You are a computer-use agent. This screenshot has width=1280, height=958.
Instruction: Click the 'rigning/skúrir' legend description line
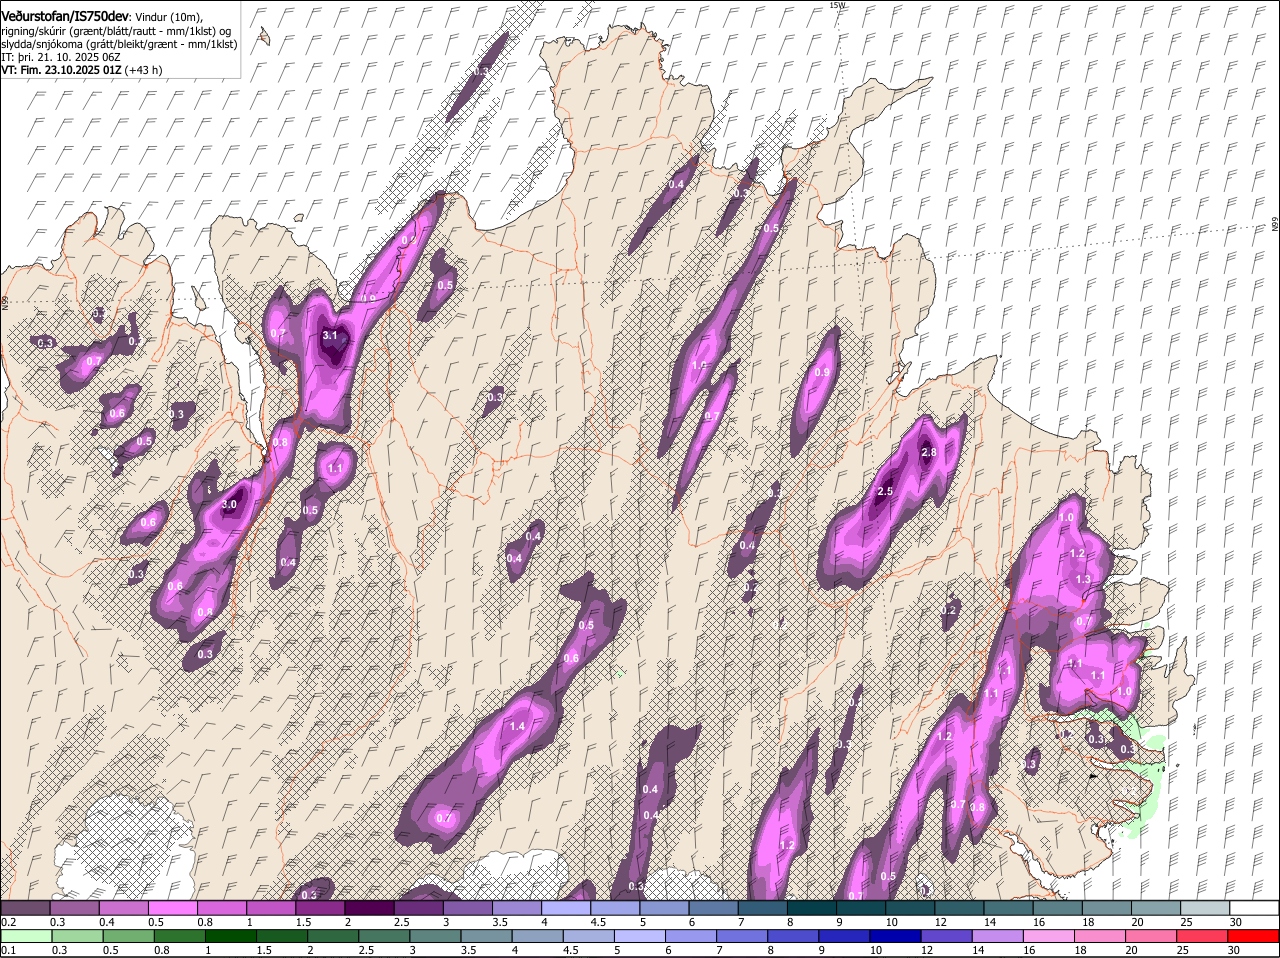pyautogui.click(x=116, y=31)
